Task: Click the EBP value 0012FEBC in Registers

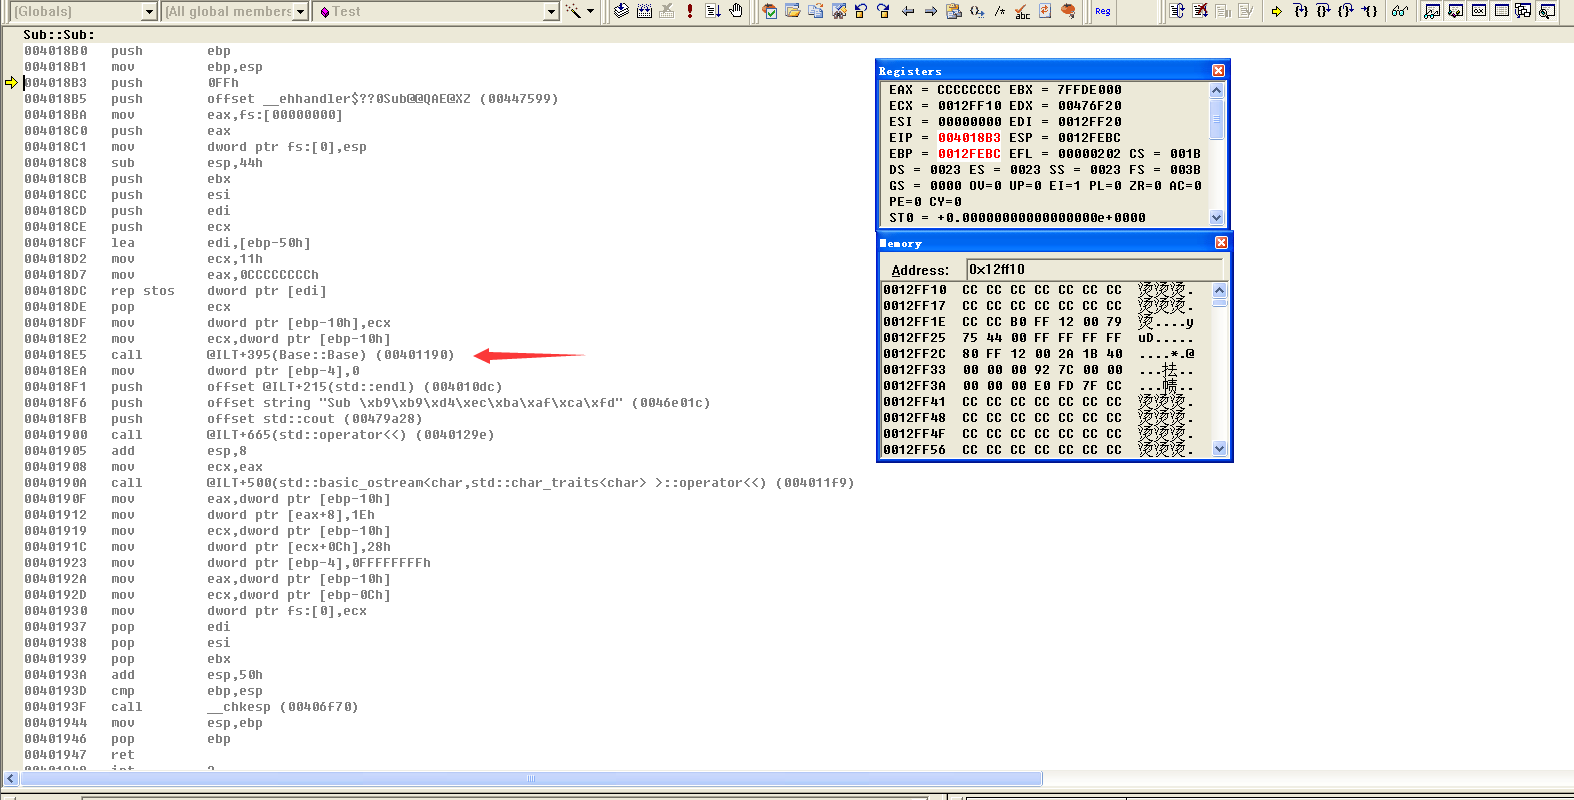Action: [x=969, y=154]
